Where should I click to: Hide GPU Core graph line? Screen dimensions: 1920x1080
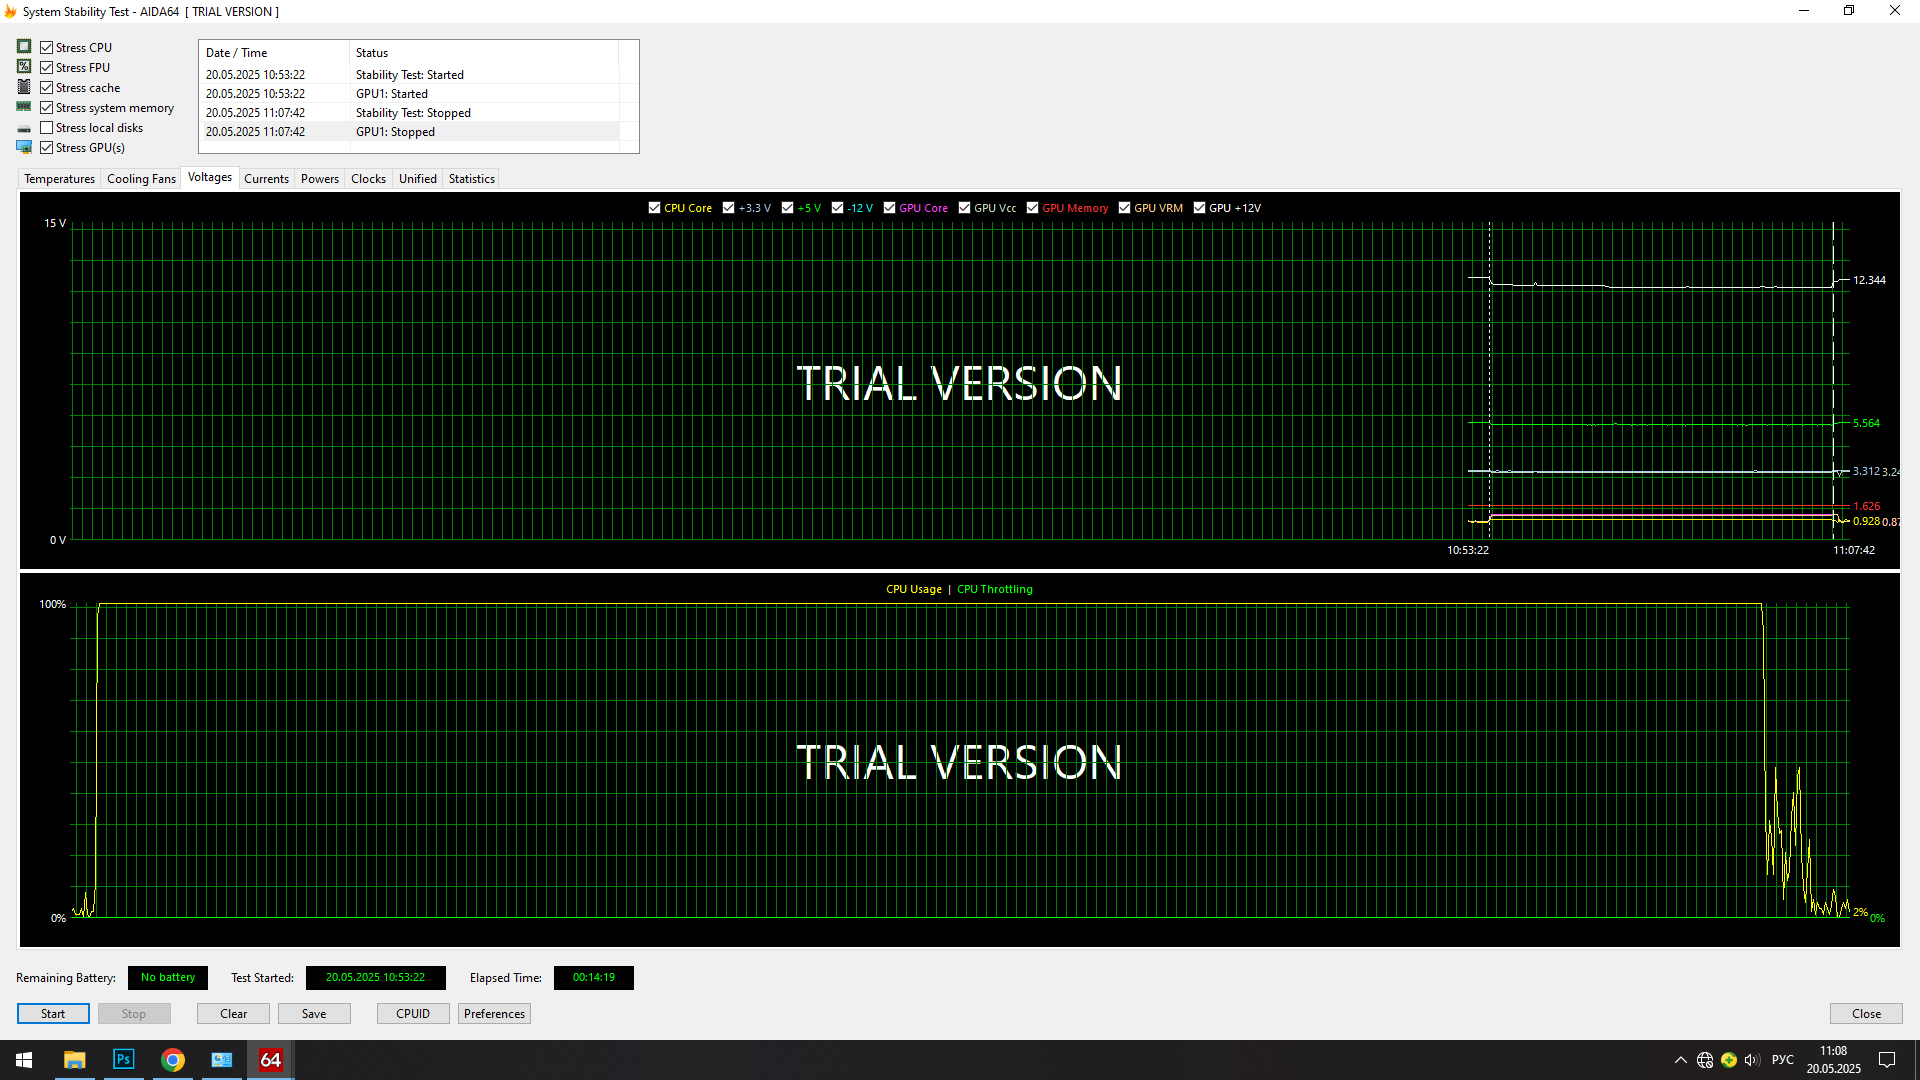(x=889, y=208)
